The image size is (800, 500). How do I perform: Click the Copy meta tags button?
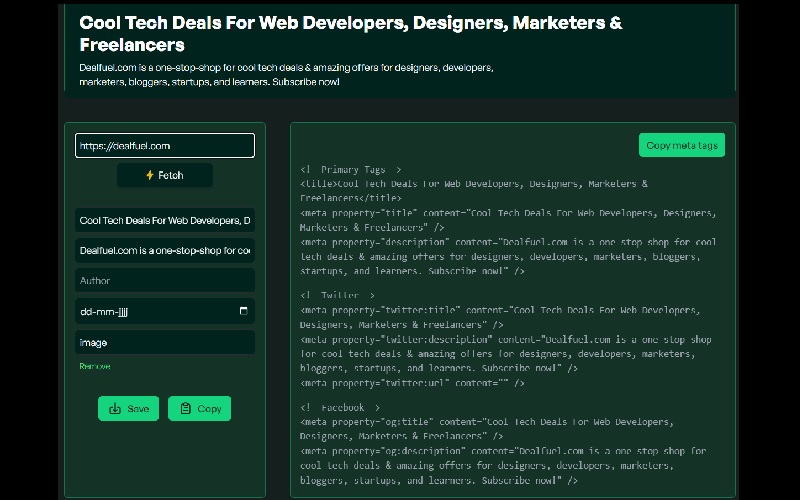(x=682, y=145)
